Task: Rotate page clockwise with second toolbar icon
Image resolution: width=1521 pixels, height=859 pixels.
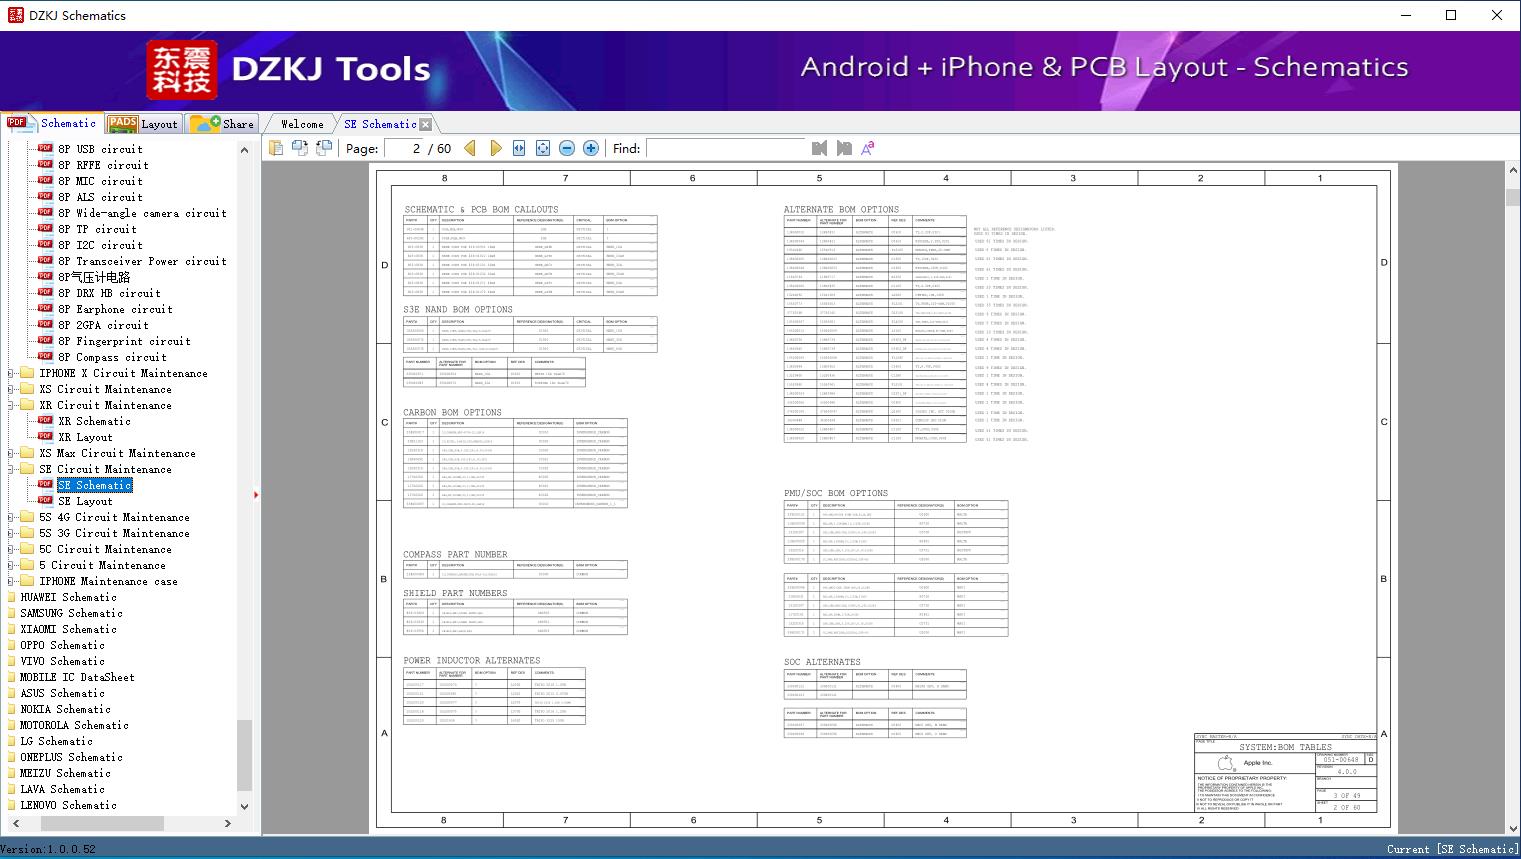Action: 300,148
